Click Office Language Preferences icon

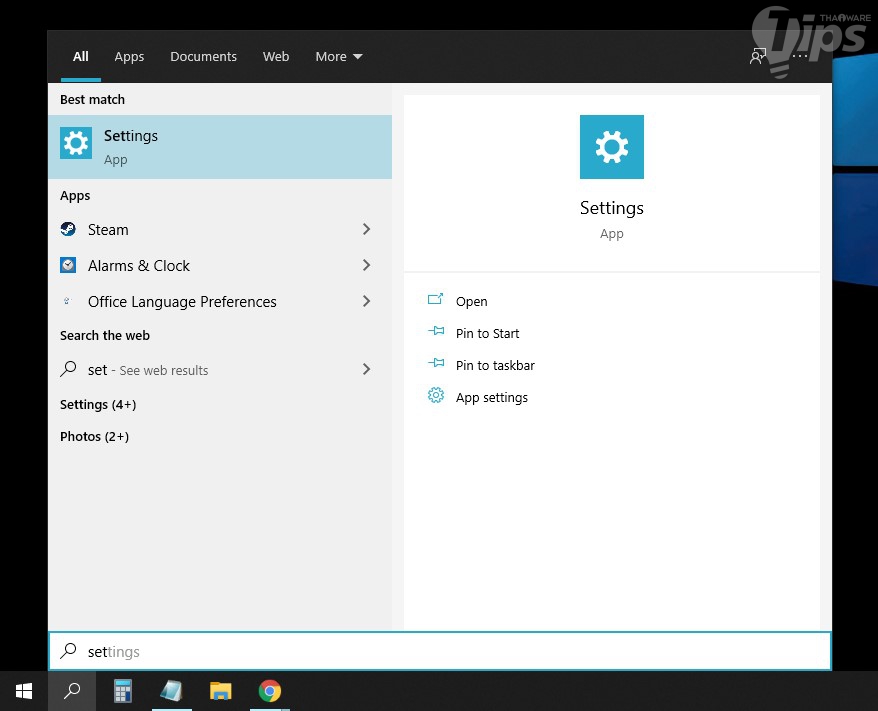click(x=68, y=301)
